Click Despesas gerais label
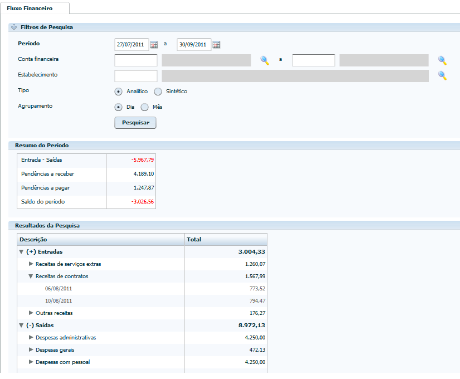Image resolution: width=460 pixels, height=379 pixels. pyautogui.click(x=55, y=350)
